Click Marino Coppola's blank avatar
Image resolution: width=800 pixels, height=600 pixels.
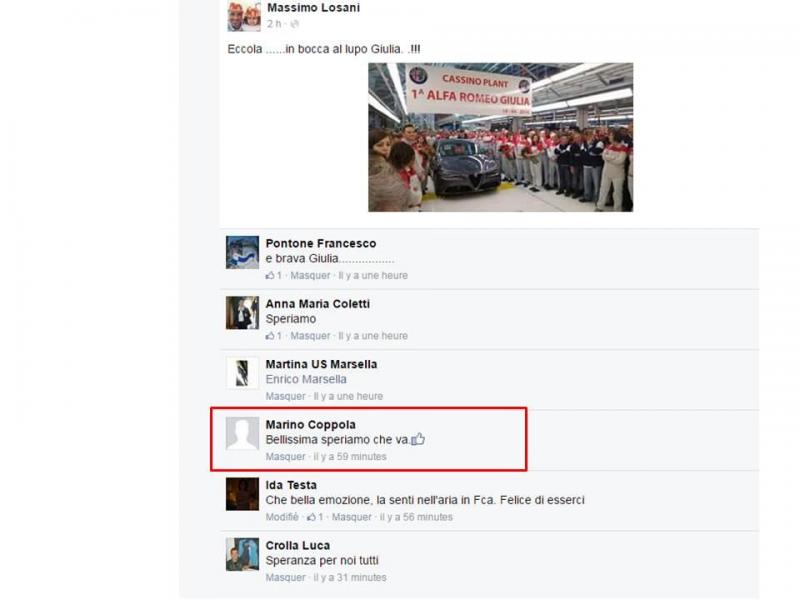click(x=242, y=434)
